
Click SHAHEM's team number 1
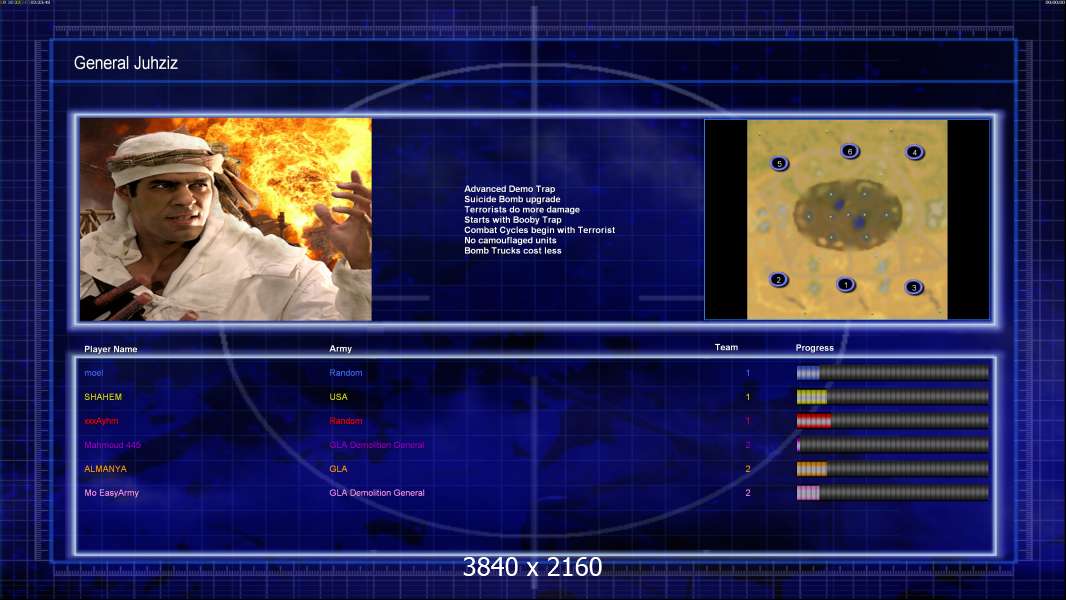coord(748,397)
